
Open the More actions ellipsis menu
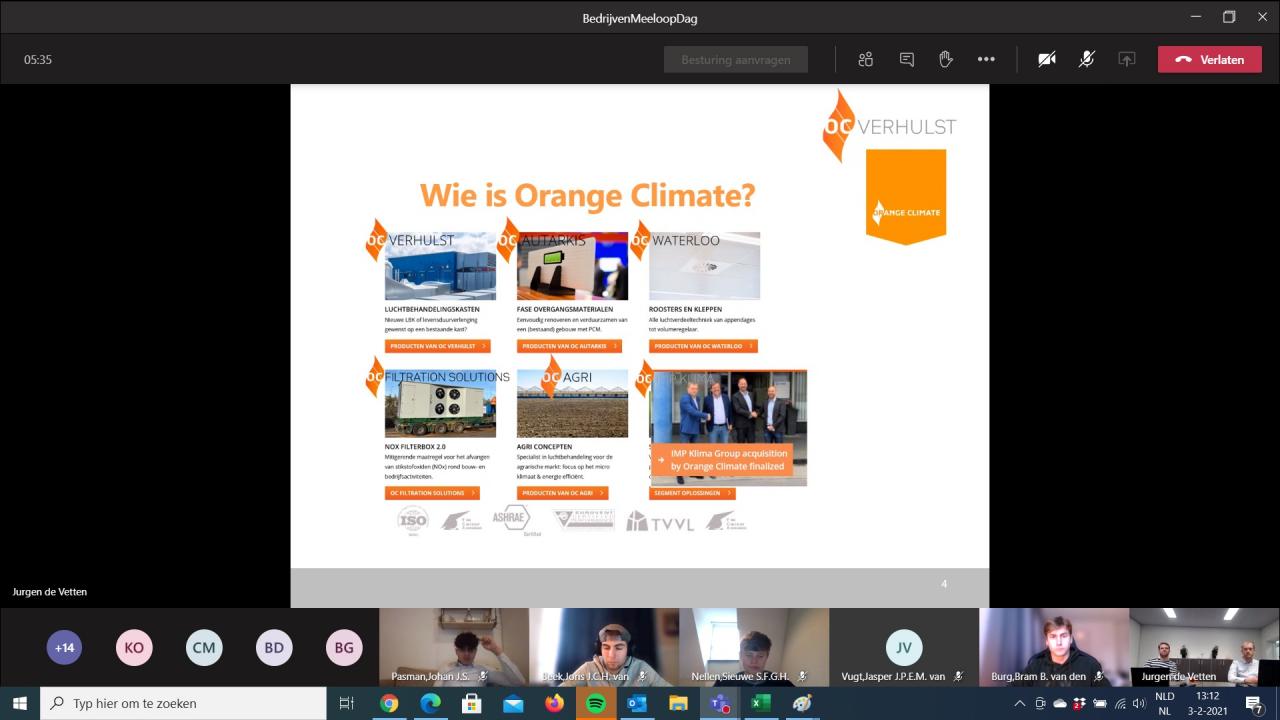click(986, 59)
